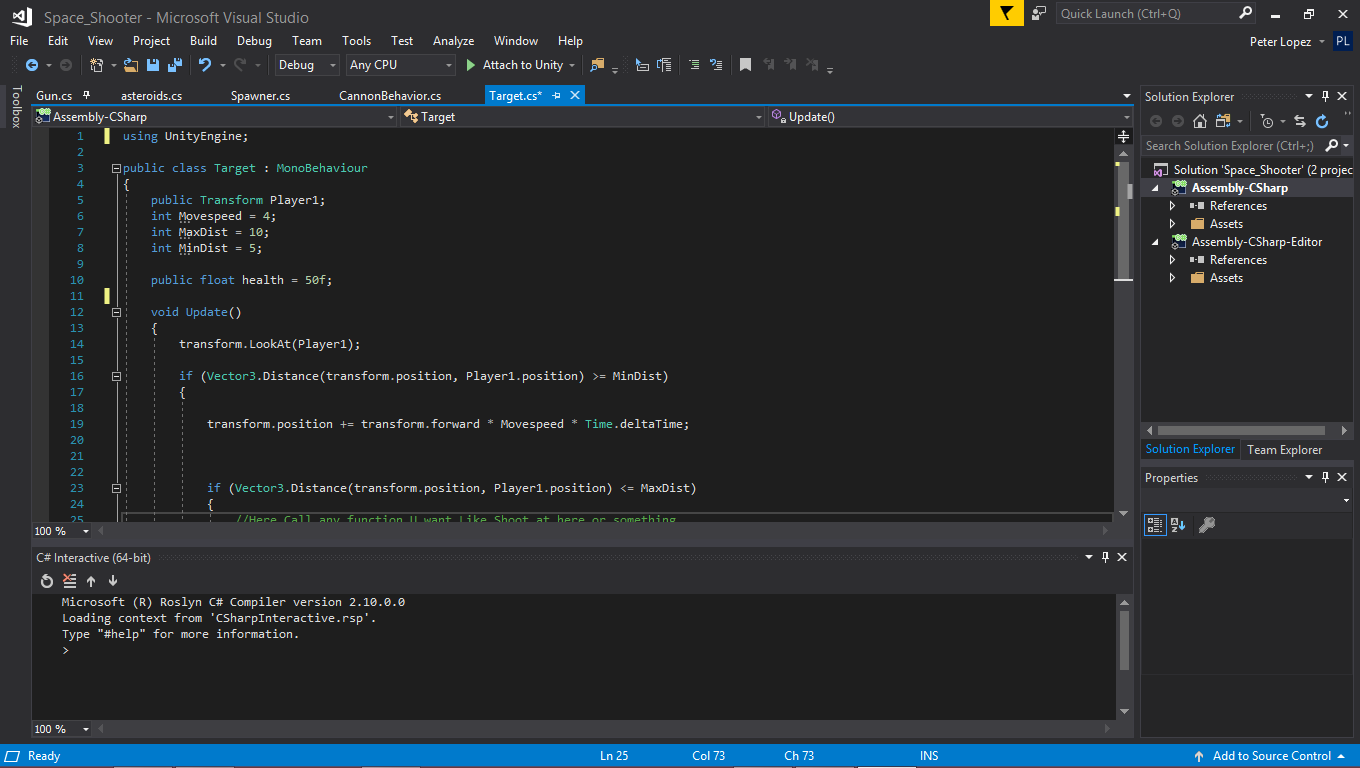Open the feedback notification flag icon

pos(1006,13)
